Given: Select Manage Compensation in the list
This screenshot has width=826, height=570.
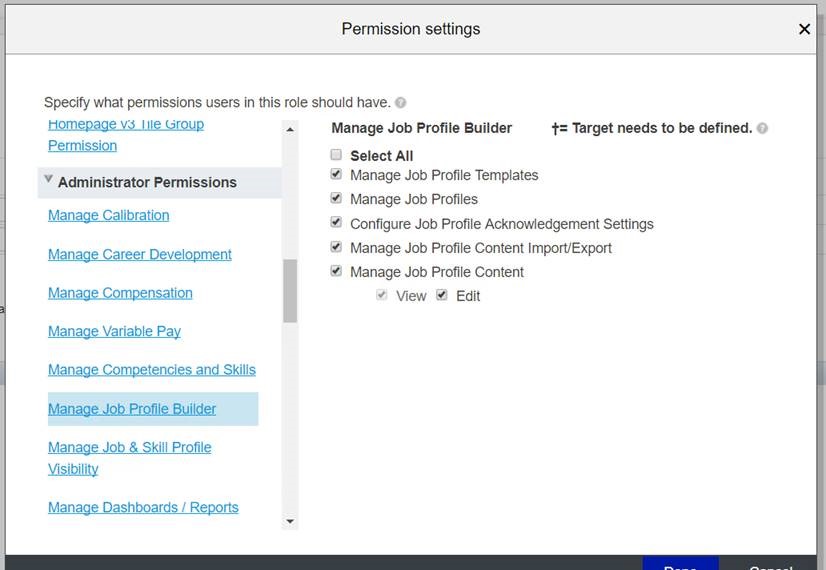Looking at the screenshot, I should 120,293.
